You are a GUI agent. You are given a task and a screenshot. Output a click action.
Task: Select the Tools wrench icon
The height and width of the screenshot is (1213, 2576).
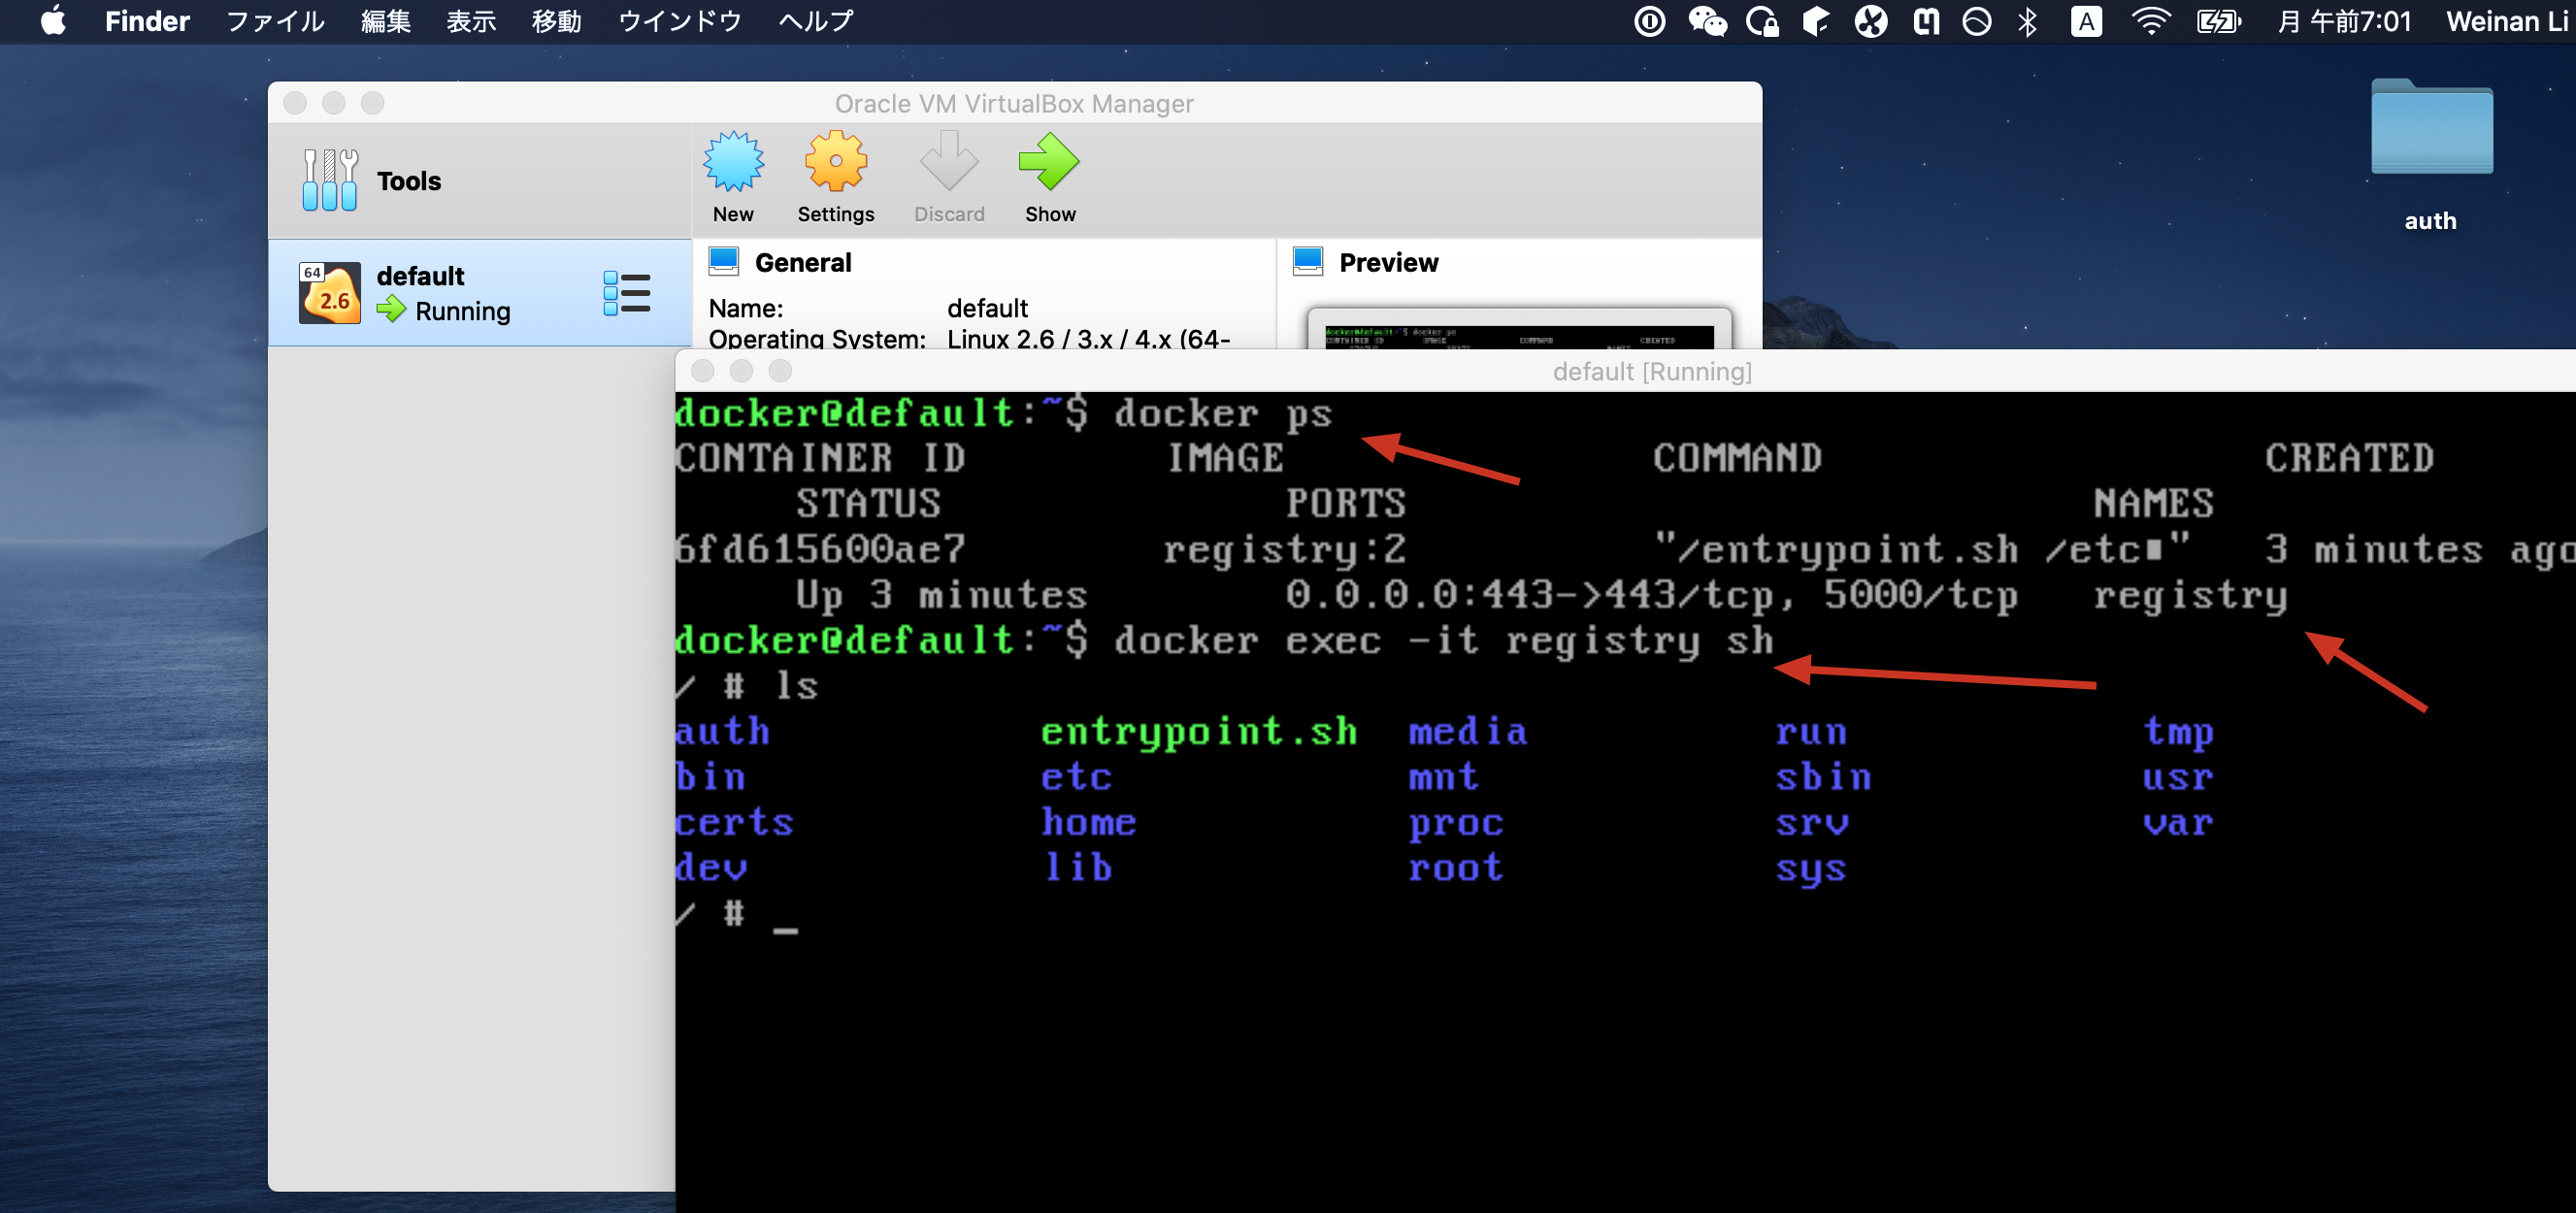tap(329, 180)
